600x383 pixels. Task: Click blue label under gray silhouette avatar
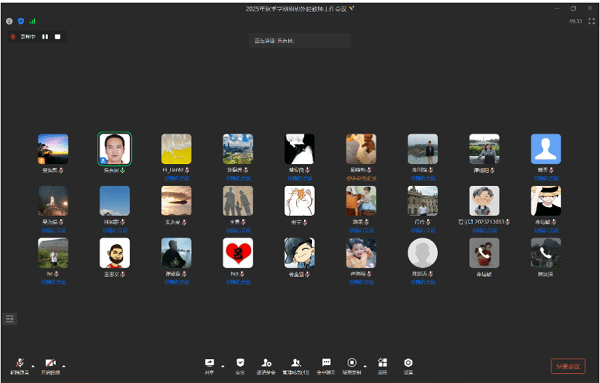(423, 282)
